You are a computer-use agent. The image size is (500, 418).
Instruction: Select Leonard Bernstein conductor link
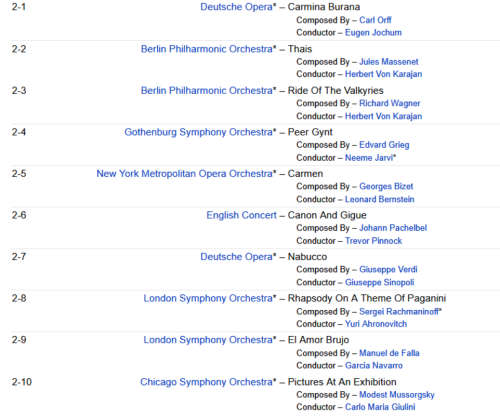(x=380, y=199)
